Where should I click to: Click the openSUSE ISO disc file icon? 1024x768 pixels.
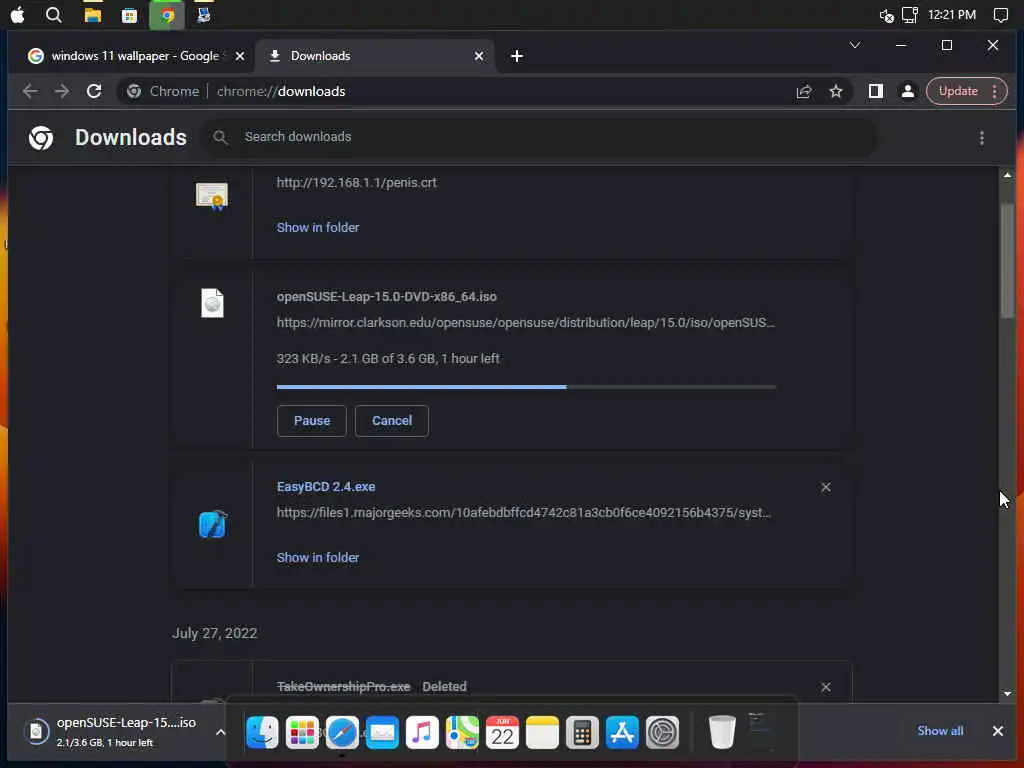(x=212, y=303)
